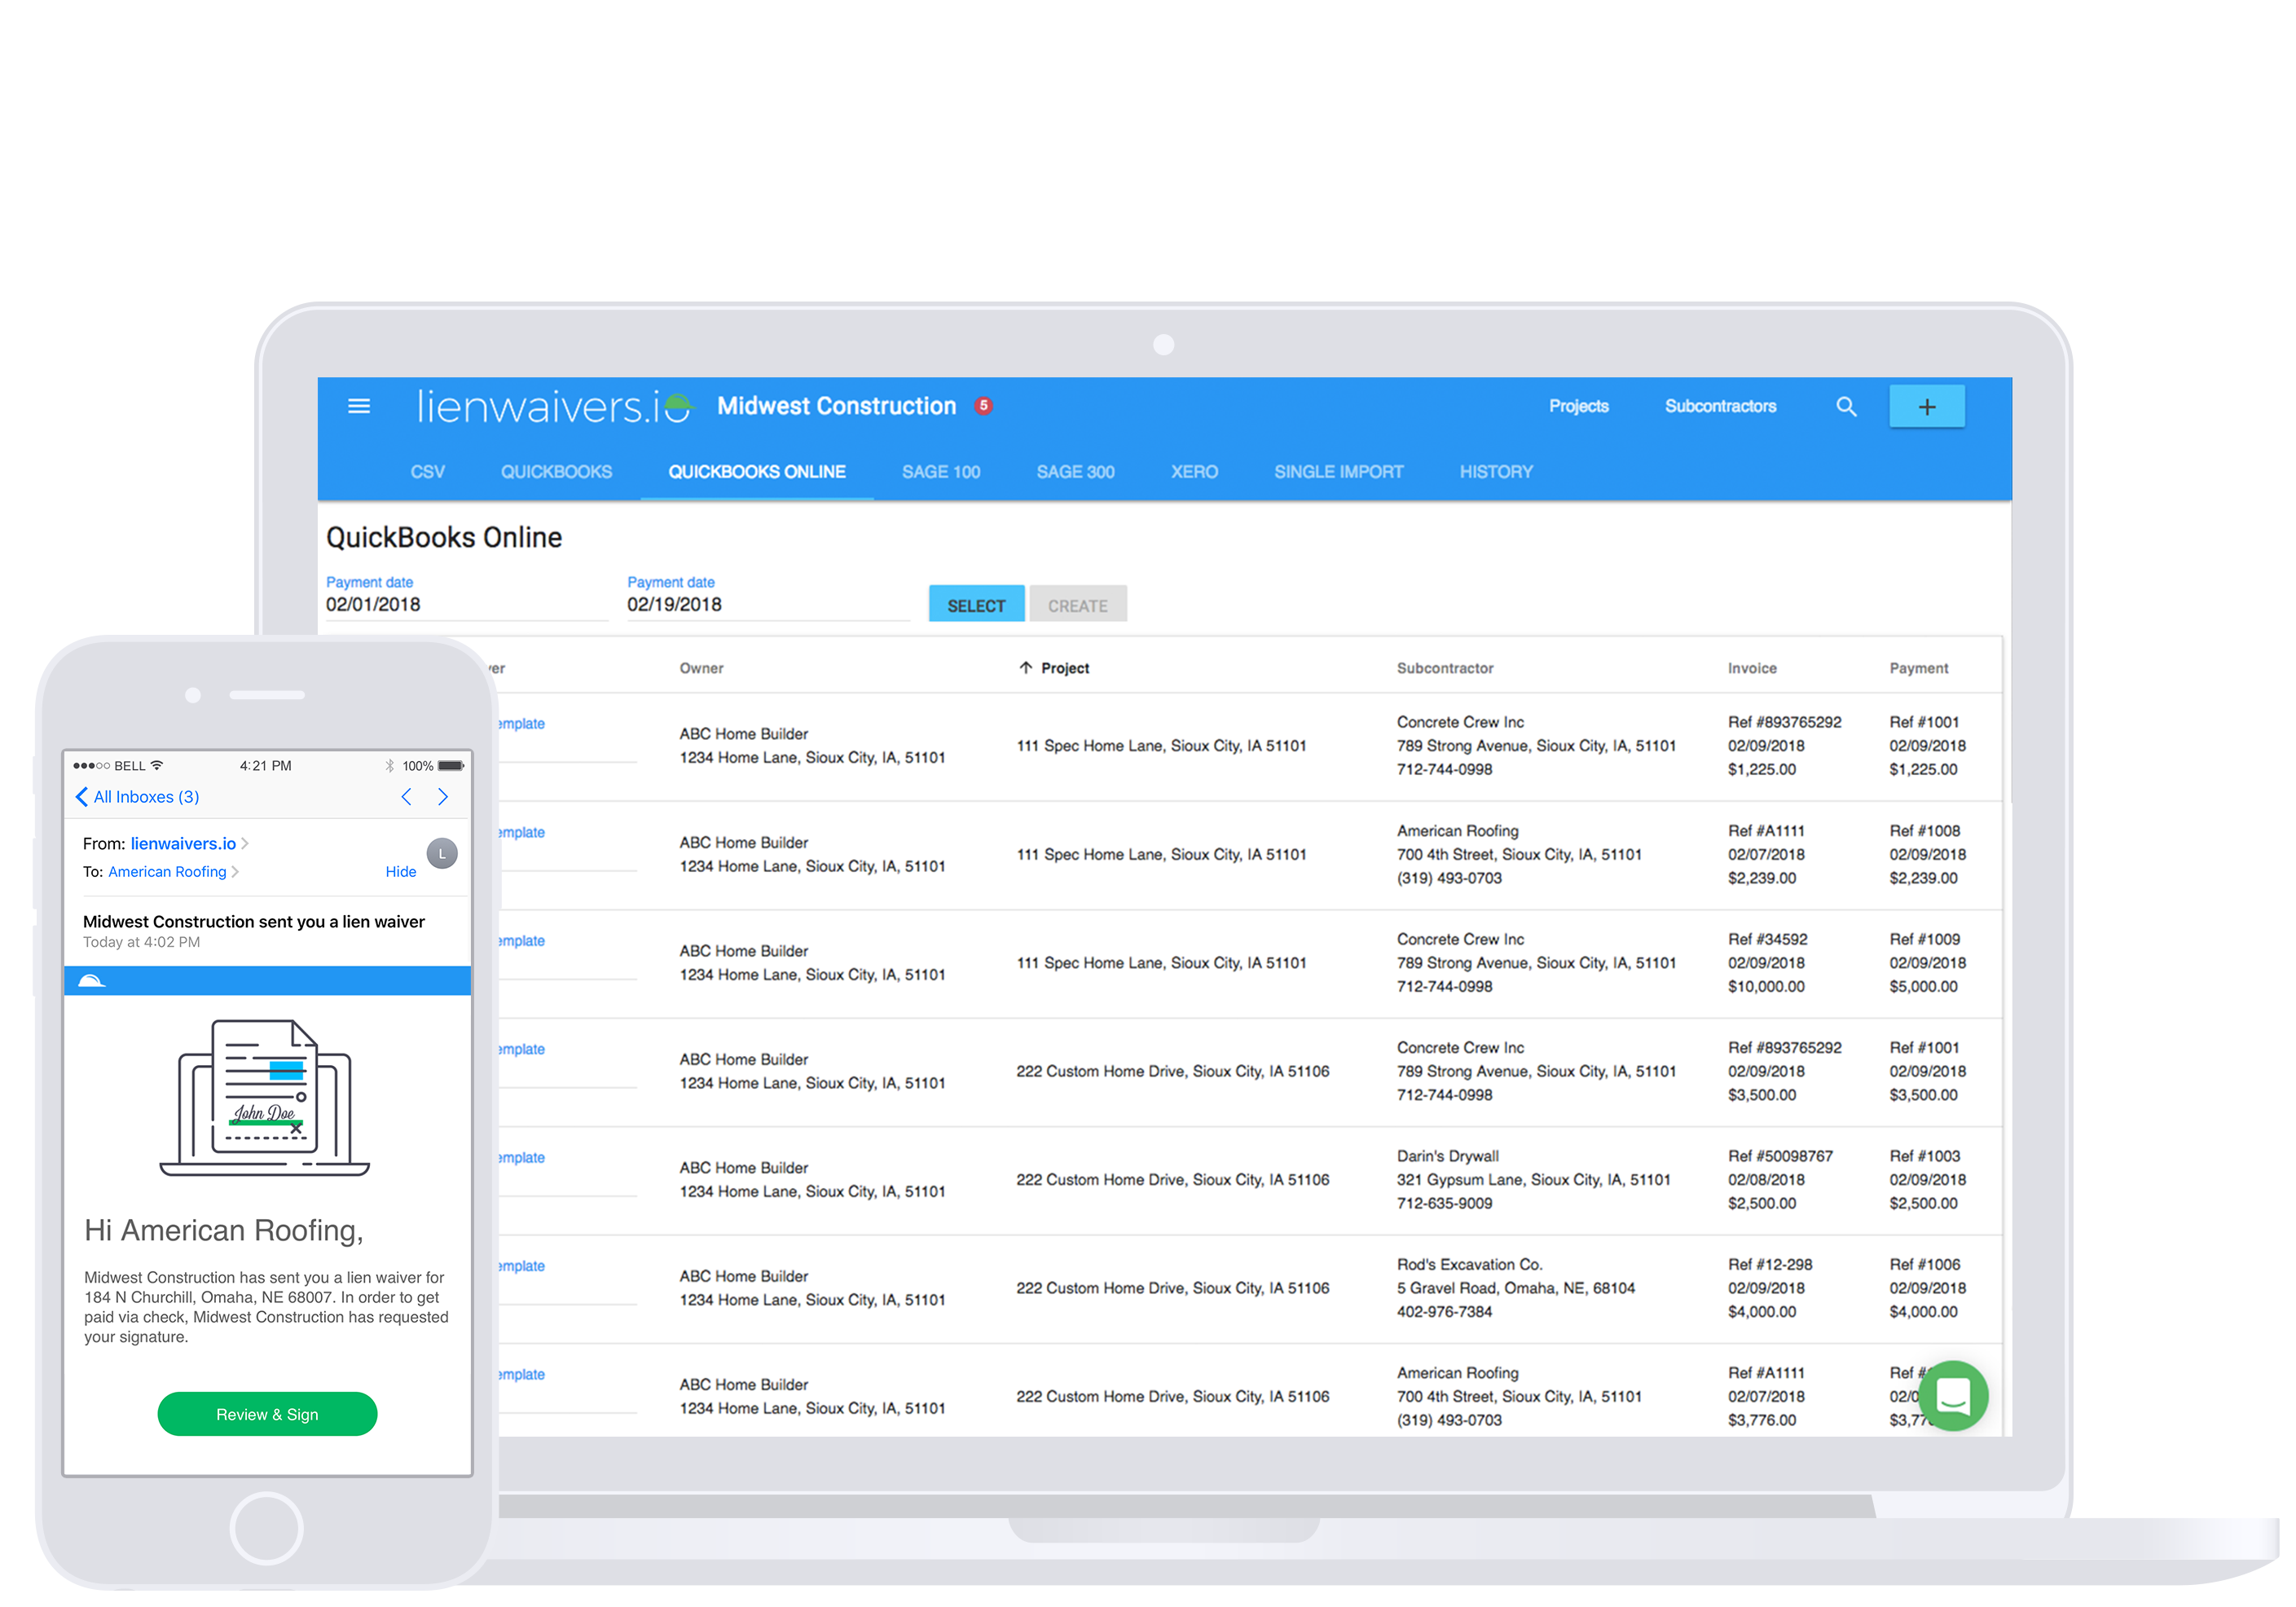Click the Payment column header
Screen dimensions: 2296x1607
[x=1918, y=668]
